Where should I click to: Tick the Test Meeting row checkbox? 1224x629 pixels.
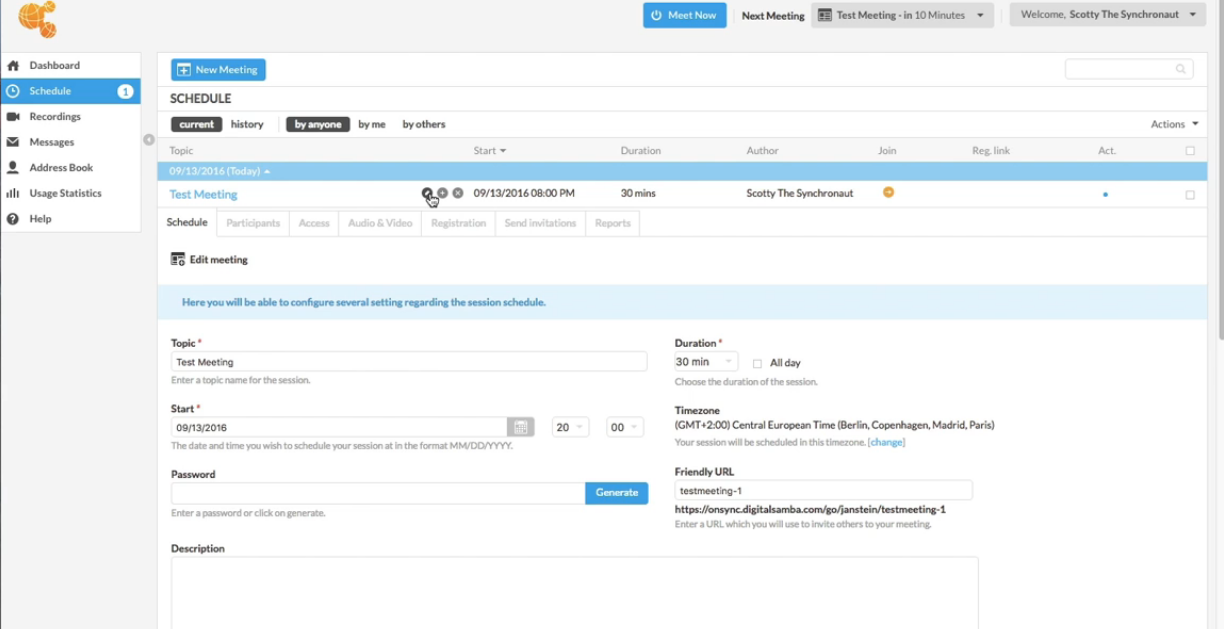coord(1190,195)
